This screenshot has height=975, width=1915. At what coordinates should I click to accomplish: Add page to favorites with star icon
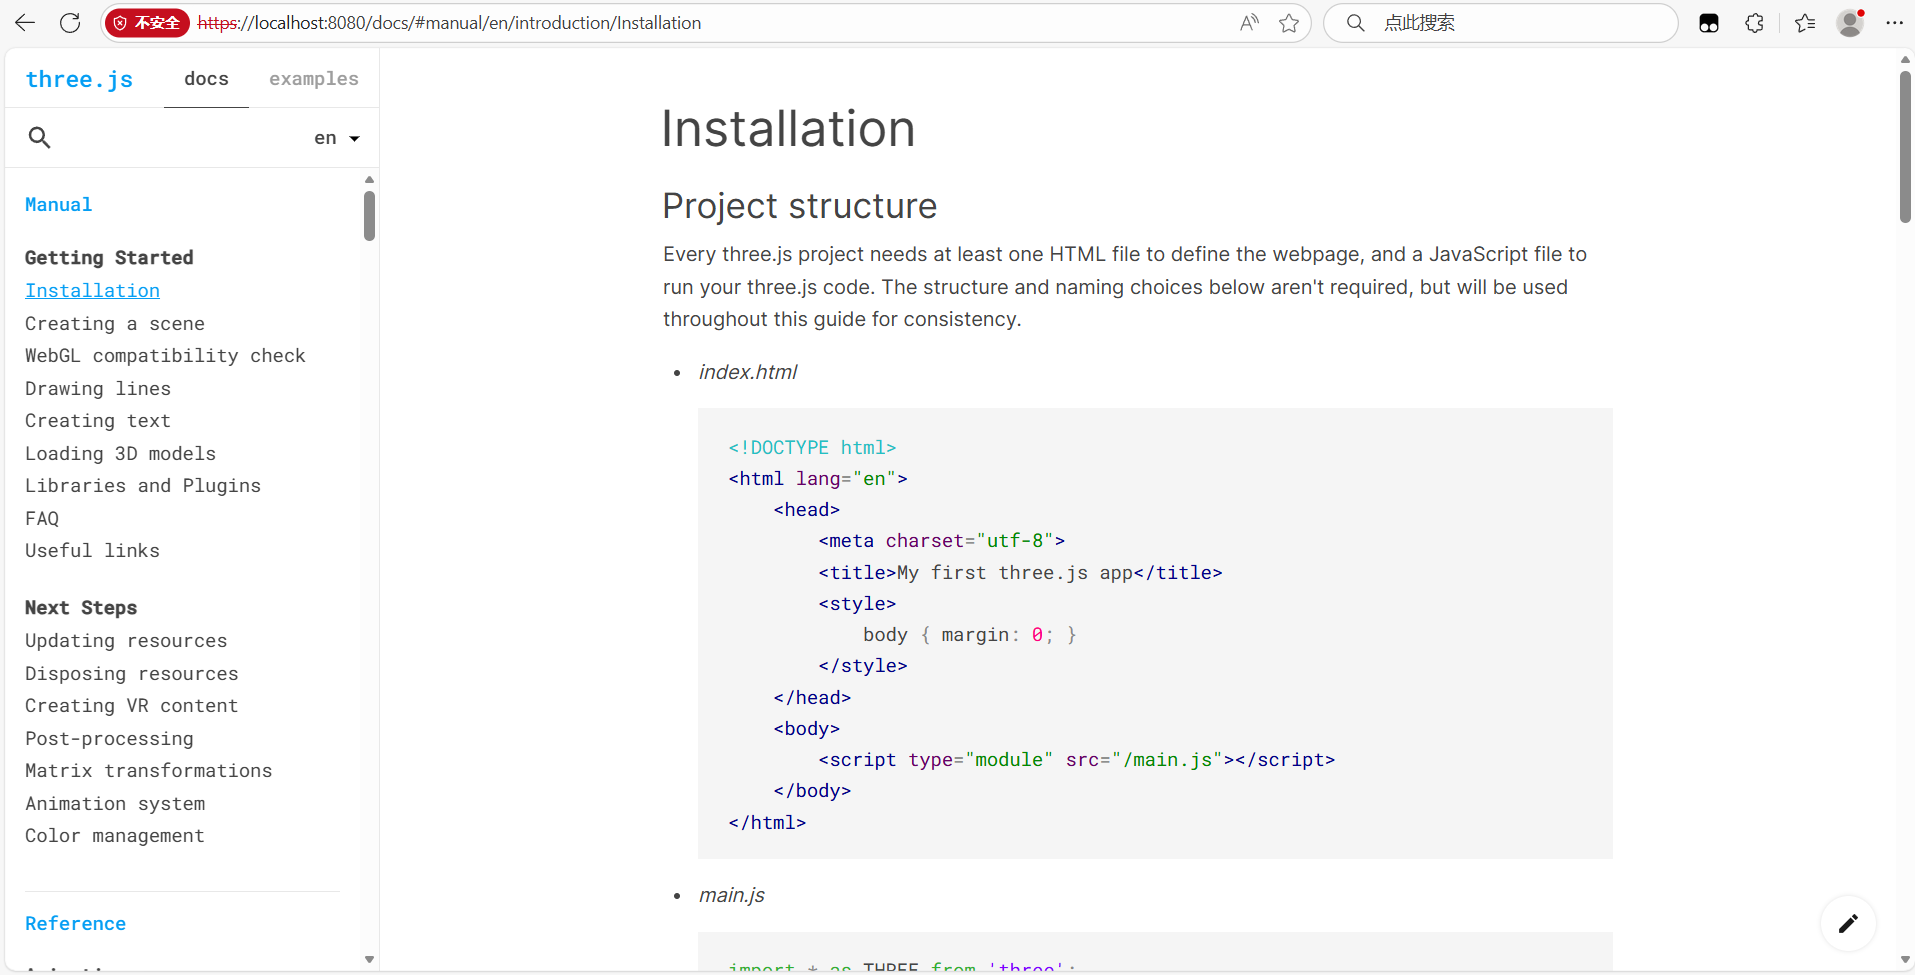click(1289, 23)
